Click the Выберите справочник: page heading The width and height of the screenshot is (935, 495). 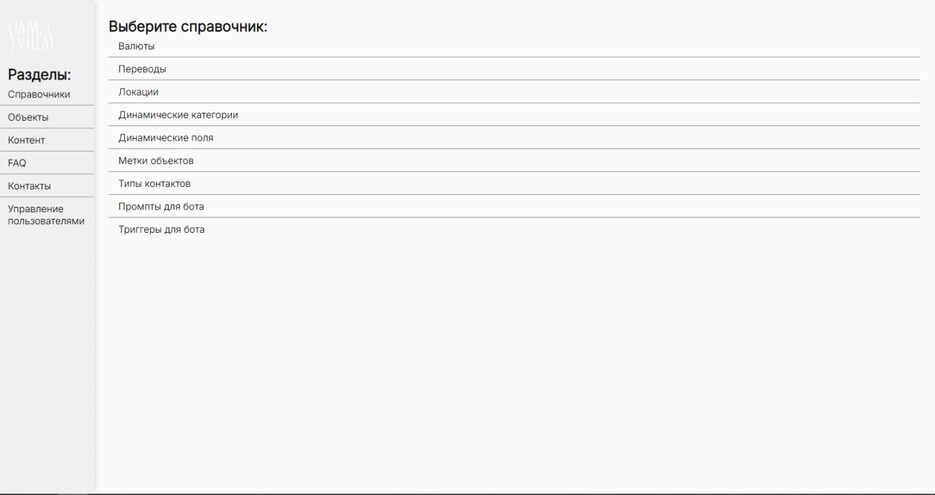pyautogui.click(x=188, y=27)
